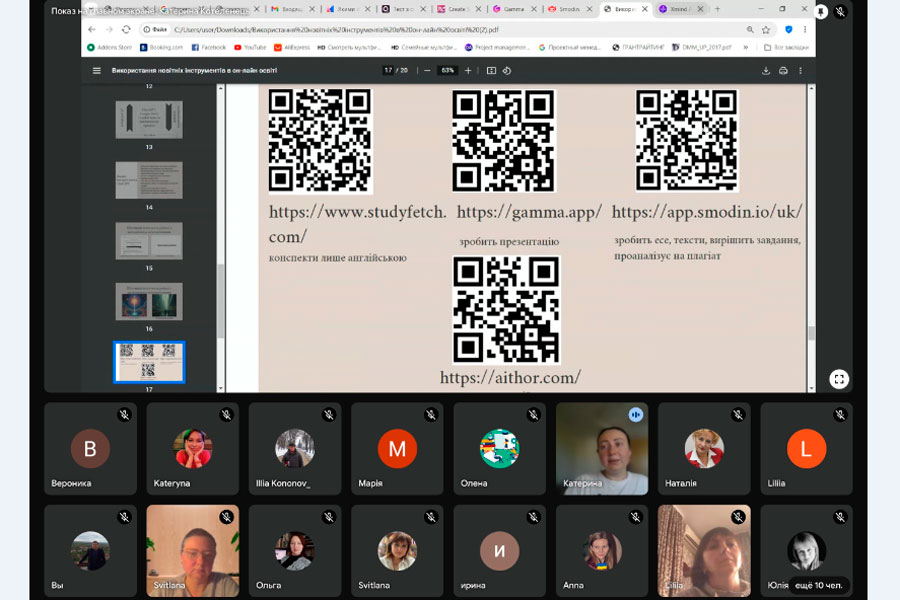This screenshot has height=600, width=900.
Task: Select Наталія's participant tile
Action: tap(704, 448)
